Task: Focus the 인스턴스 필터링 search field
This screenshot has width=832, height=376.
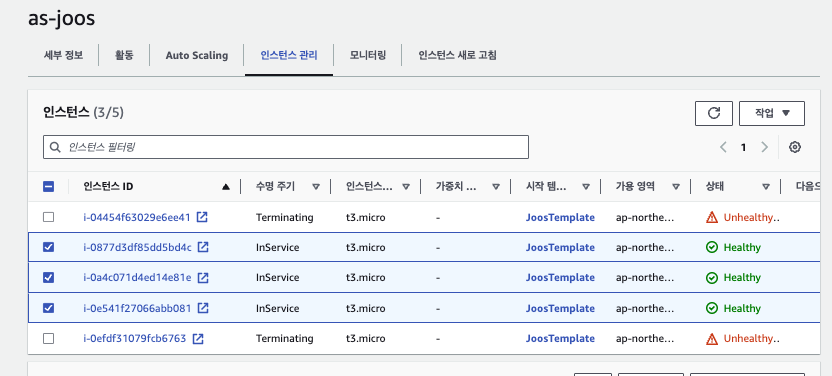Action: [285, 147]
